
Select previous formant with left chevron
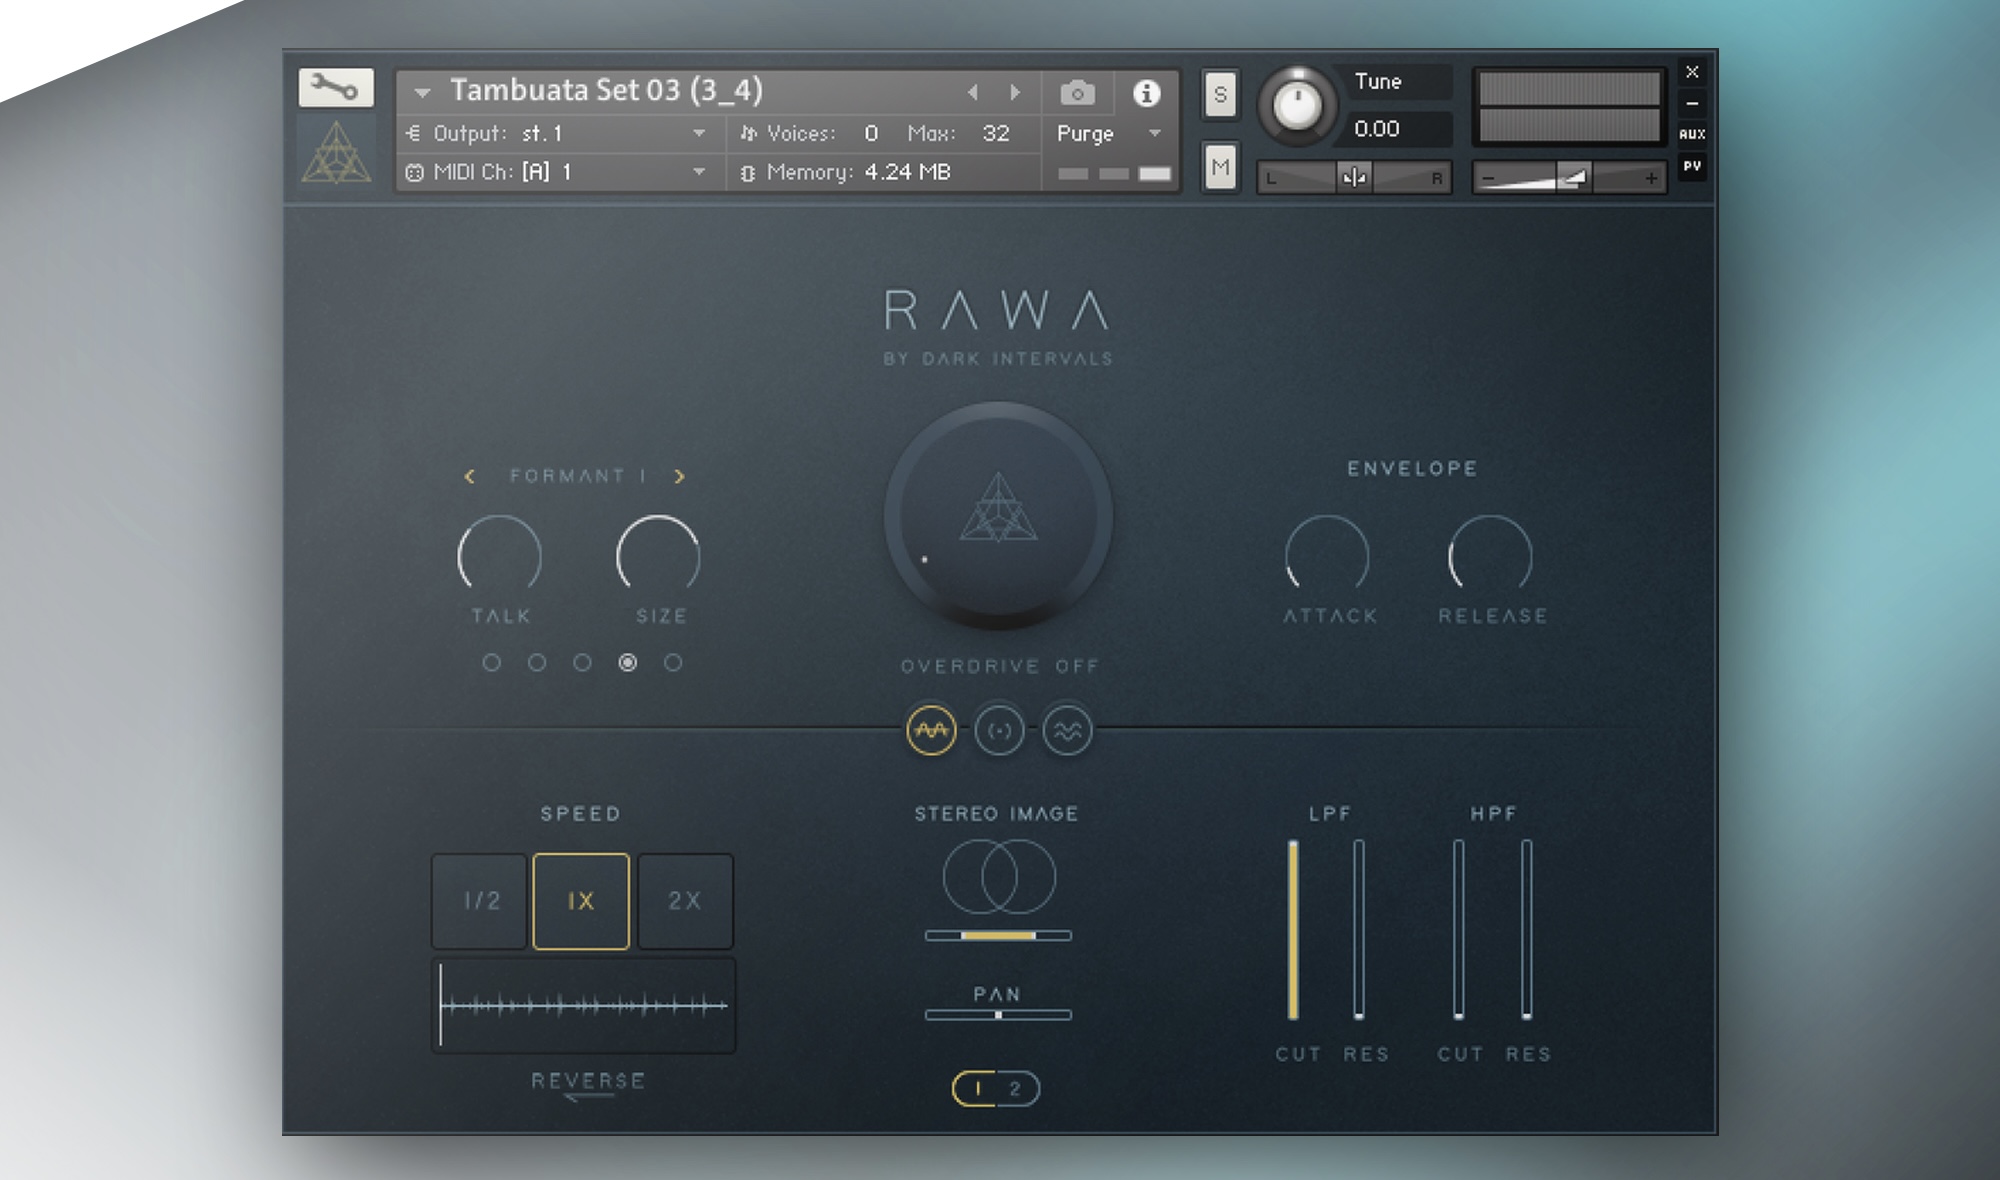pyautogui.click(x=469, y=477)
